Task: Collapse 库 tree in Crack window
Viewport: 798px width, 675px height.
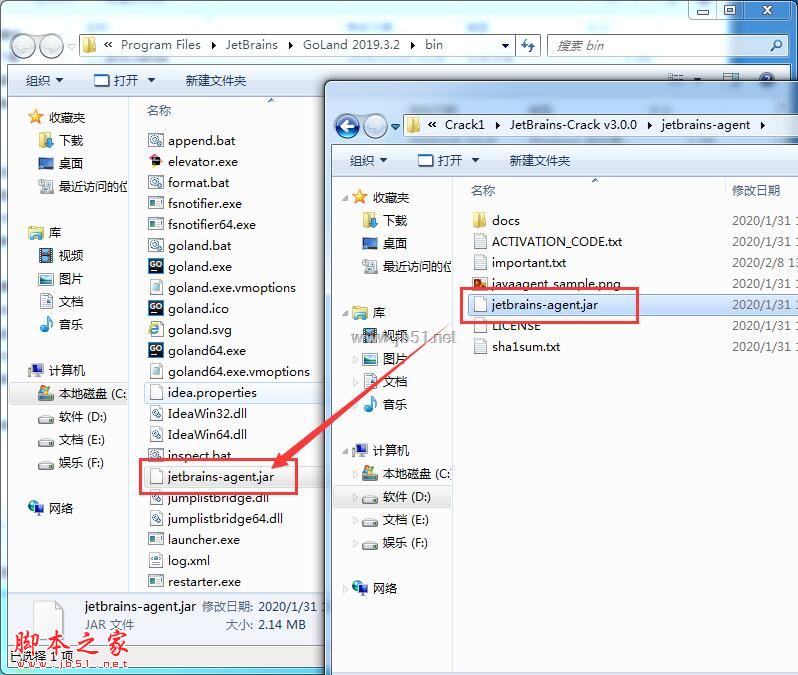Action: (345, 314)
